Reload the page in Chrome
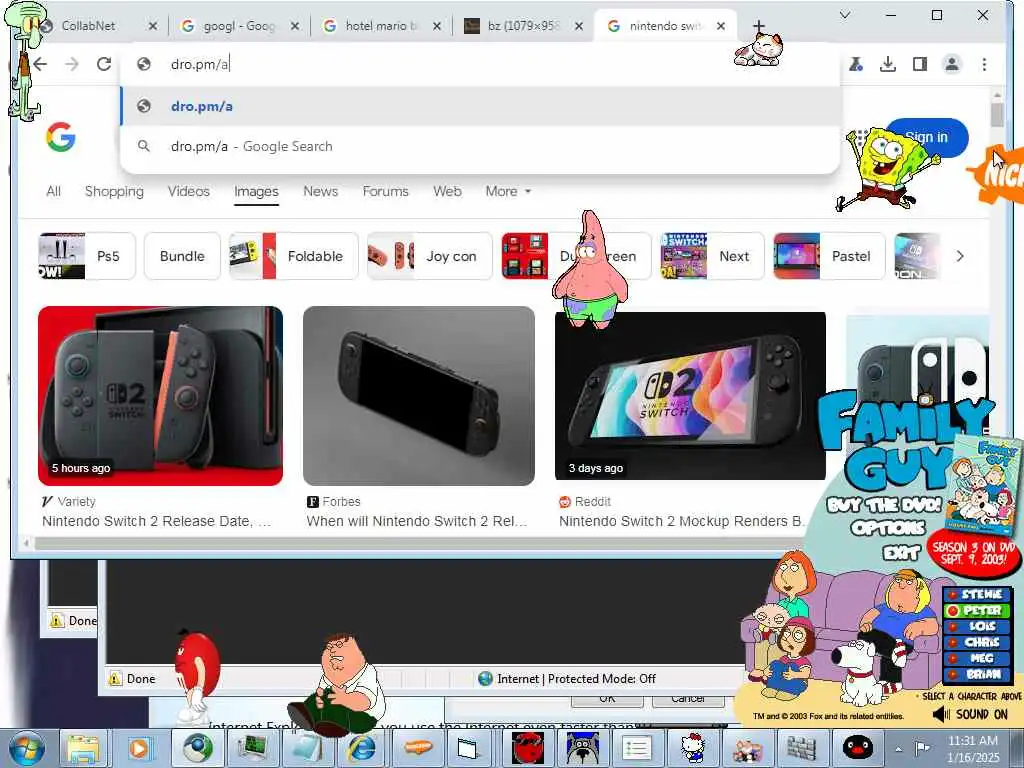This screenshot has height=768, width=1024. coord(104,64)
